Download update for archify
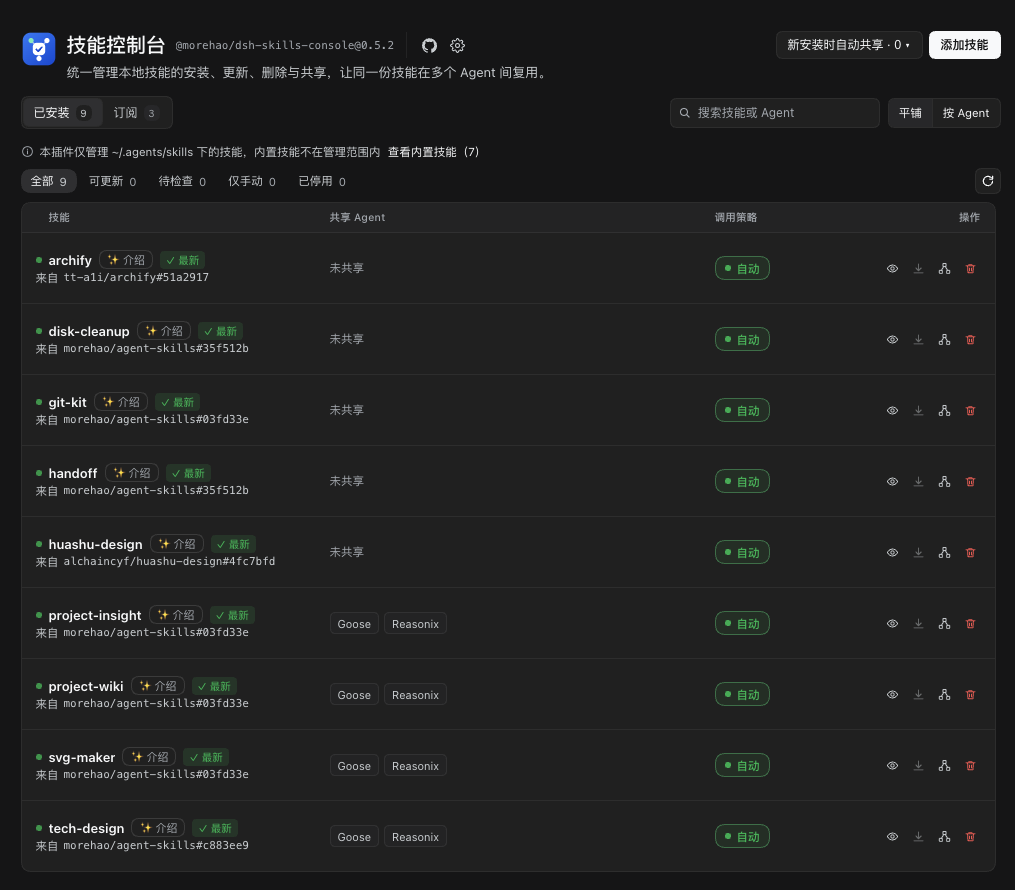The width and height of the screenshot is (1015, 890). (918, 268)
